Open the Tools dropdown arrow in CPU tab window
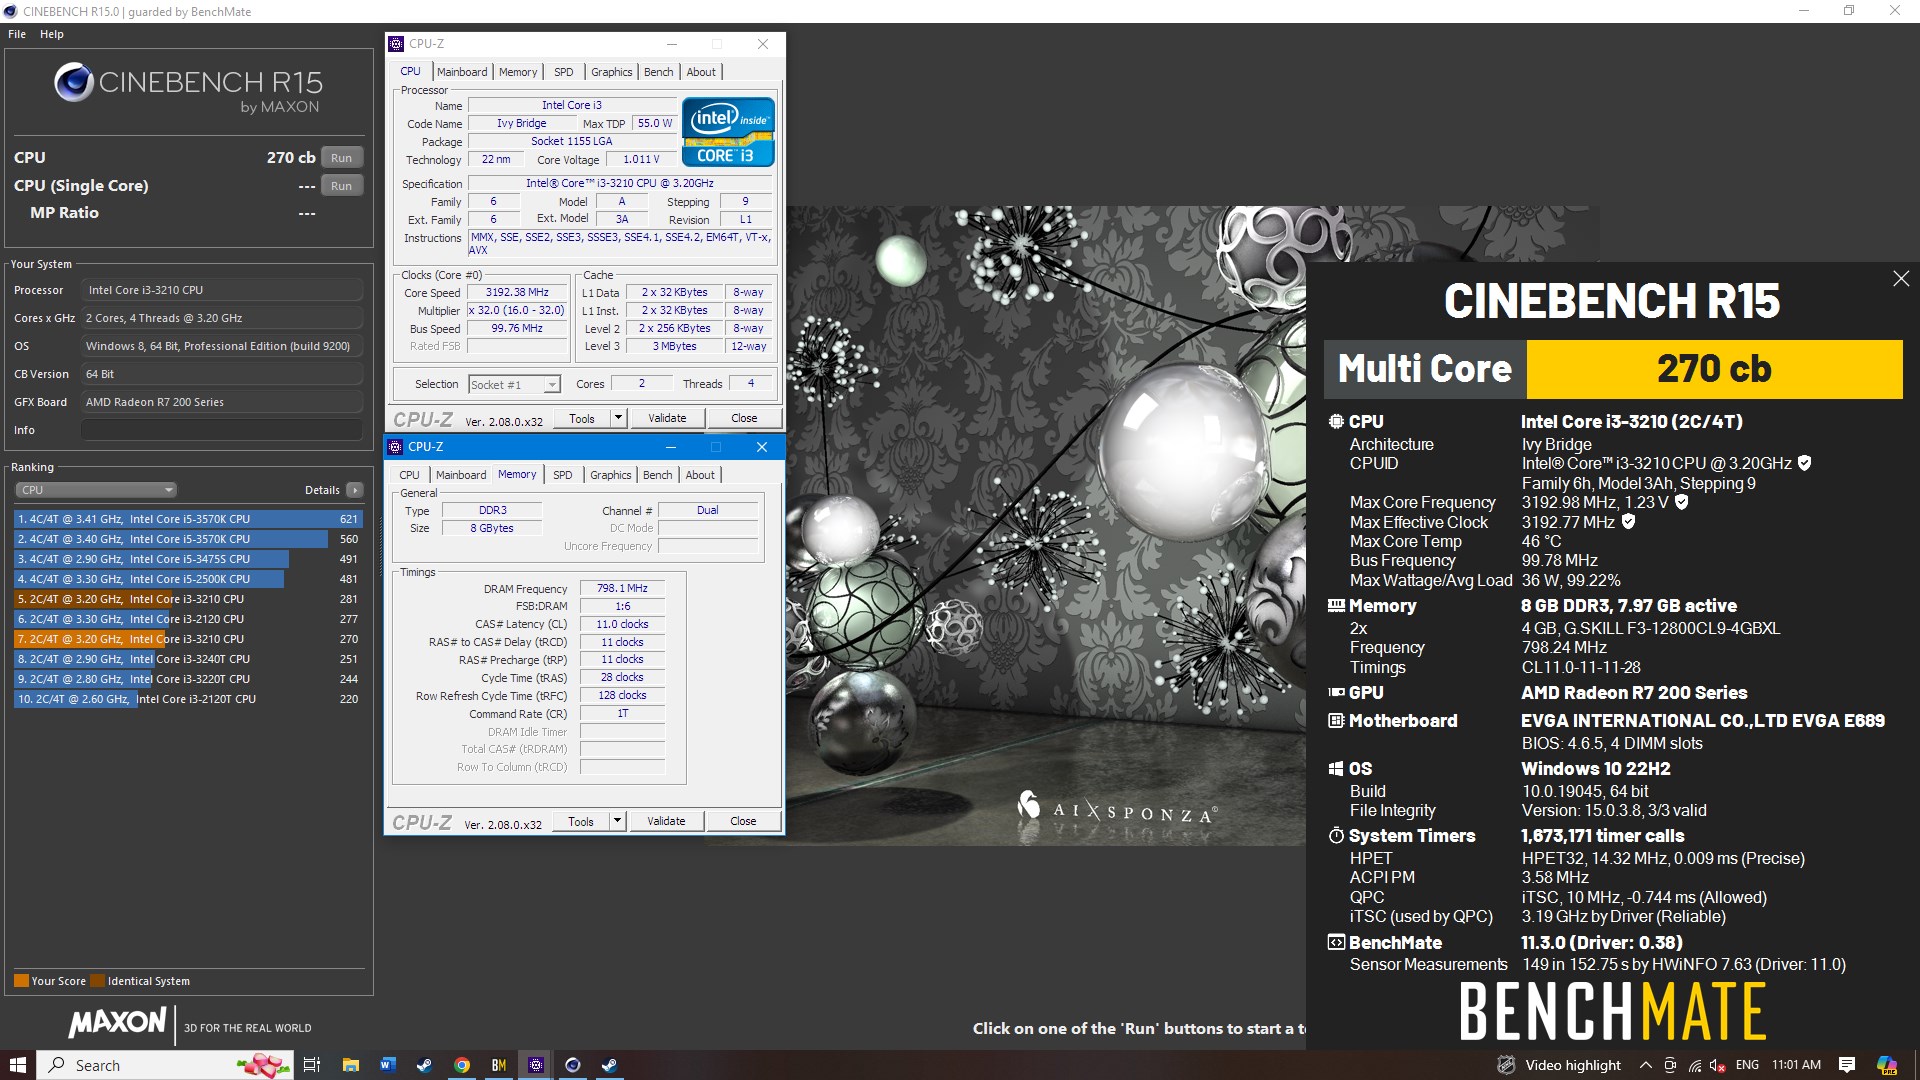Image resolution: width=1920 pixels, height=1080 pixels. (618, 418)
